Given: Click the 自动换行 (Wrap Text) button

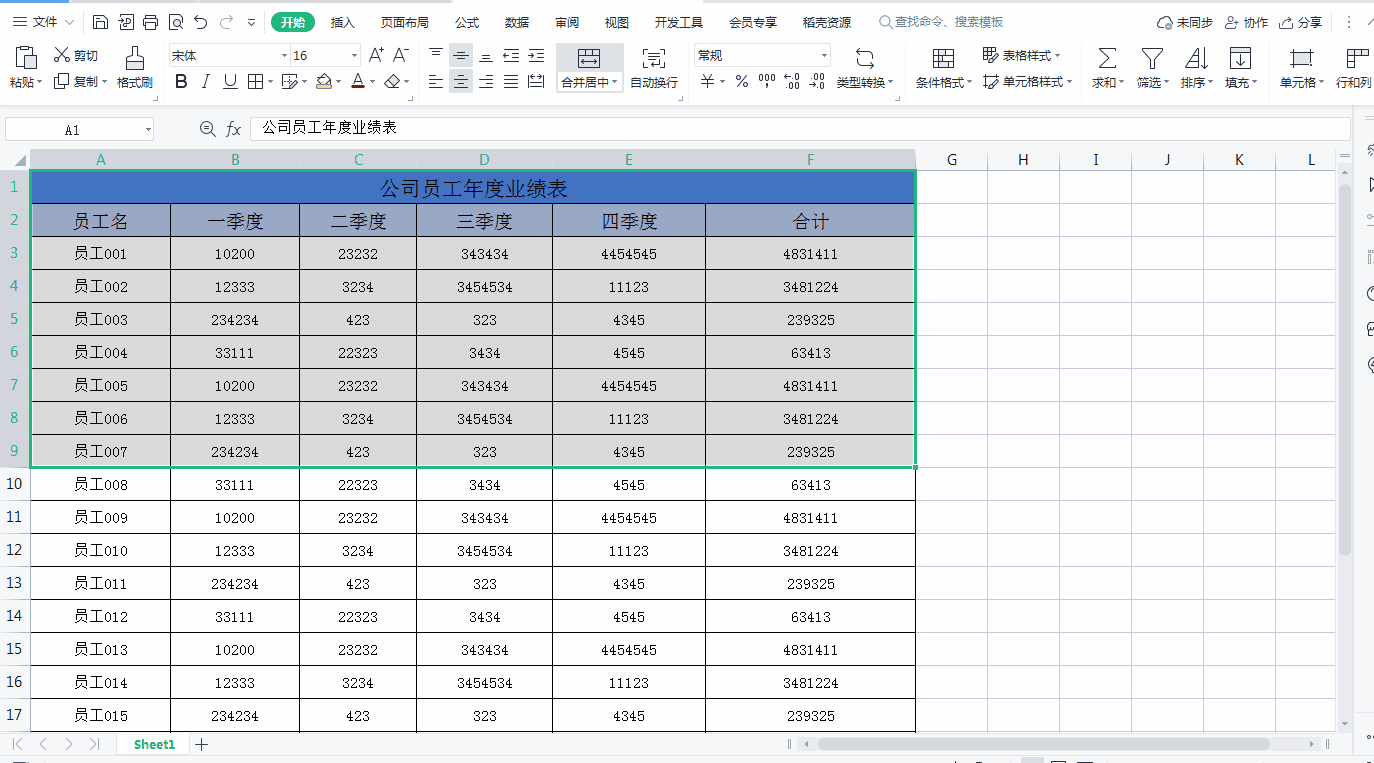Looking at the screenshot, I should point(654,68).
